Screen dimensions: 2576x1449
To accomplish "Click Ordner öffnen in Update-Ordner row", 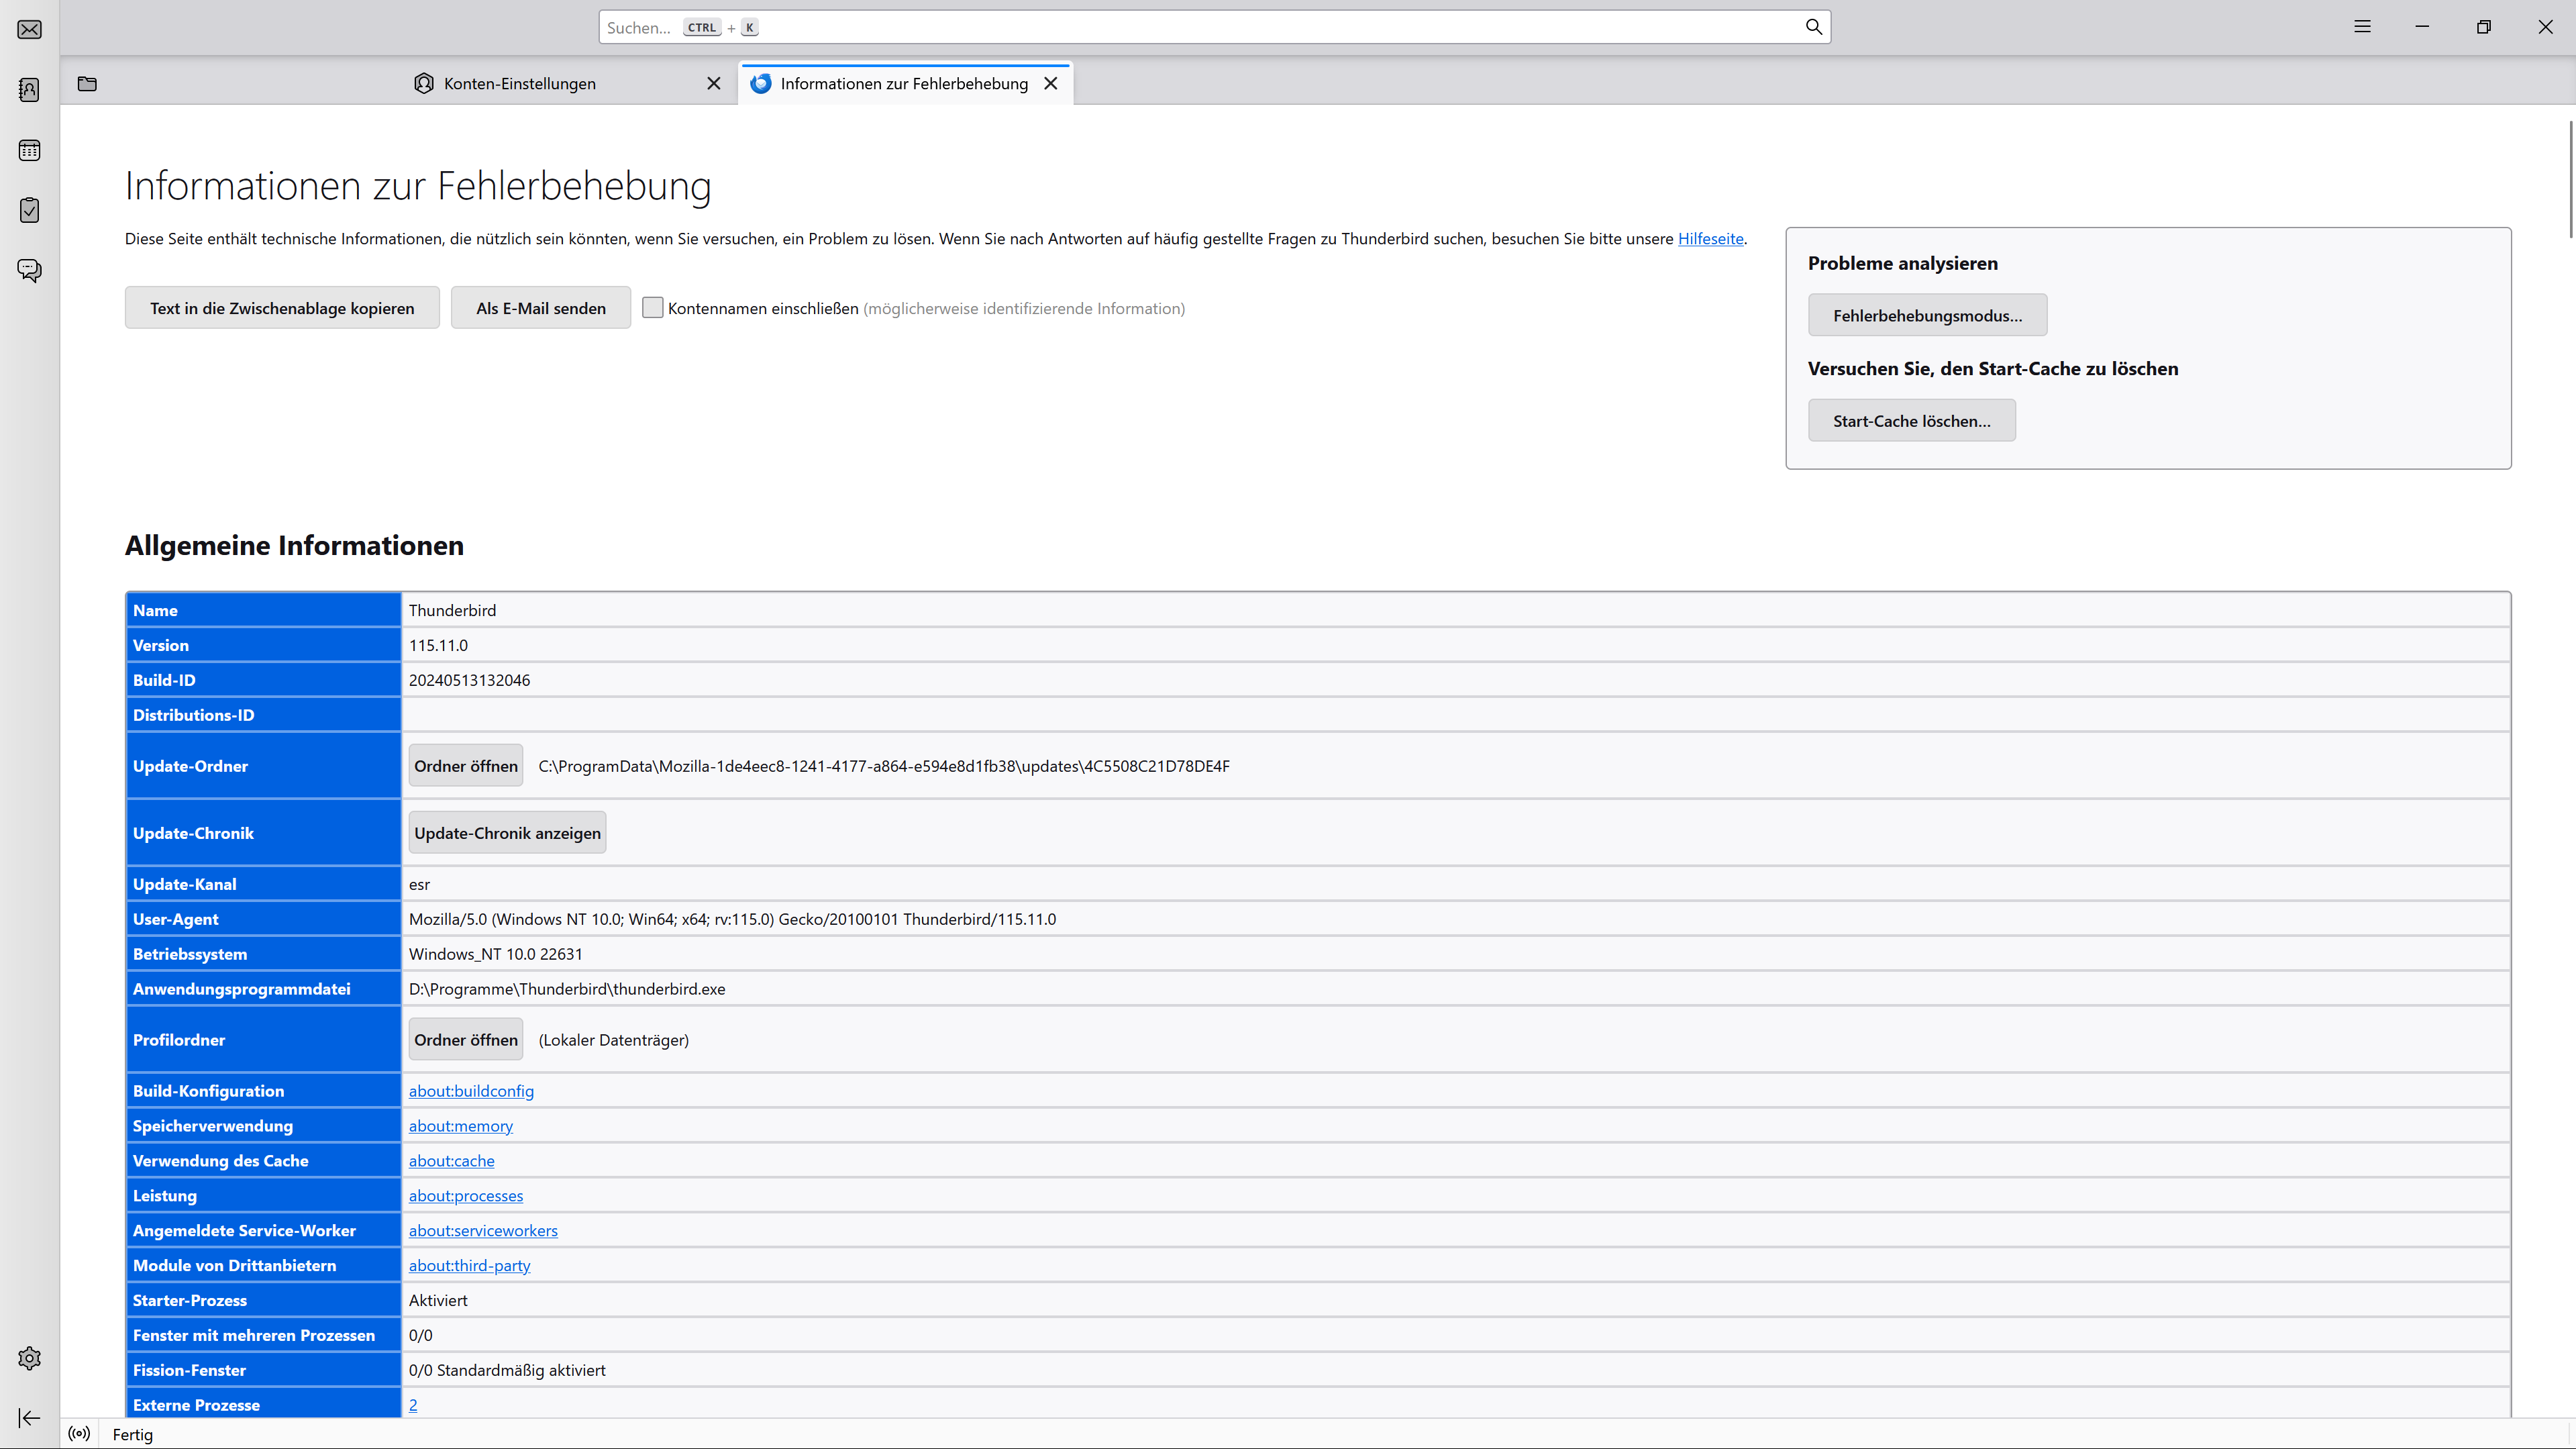I will click(x=466, y=766).
